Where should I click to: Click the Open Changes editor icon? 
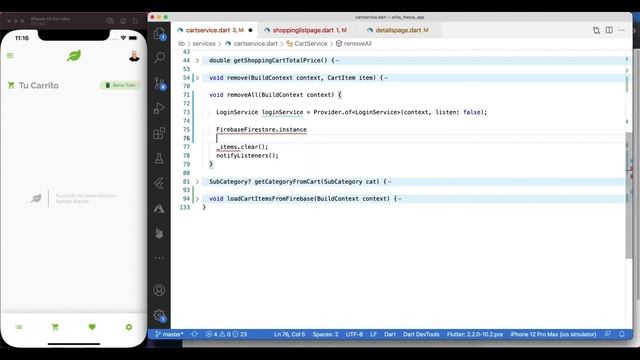[x=596, y=30]
